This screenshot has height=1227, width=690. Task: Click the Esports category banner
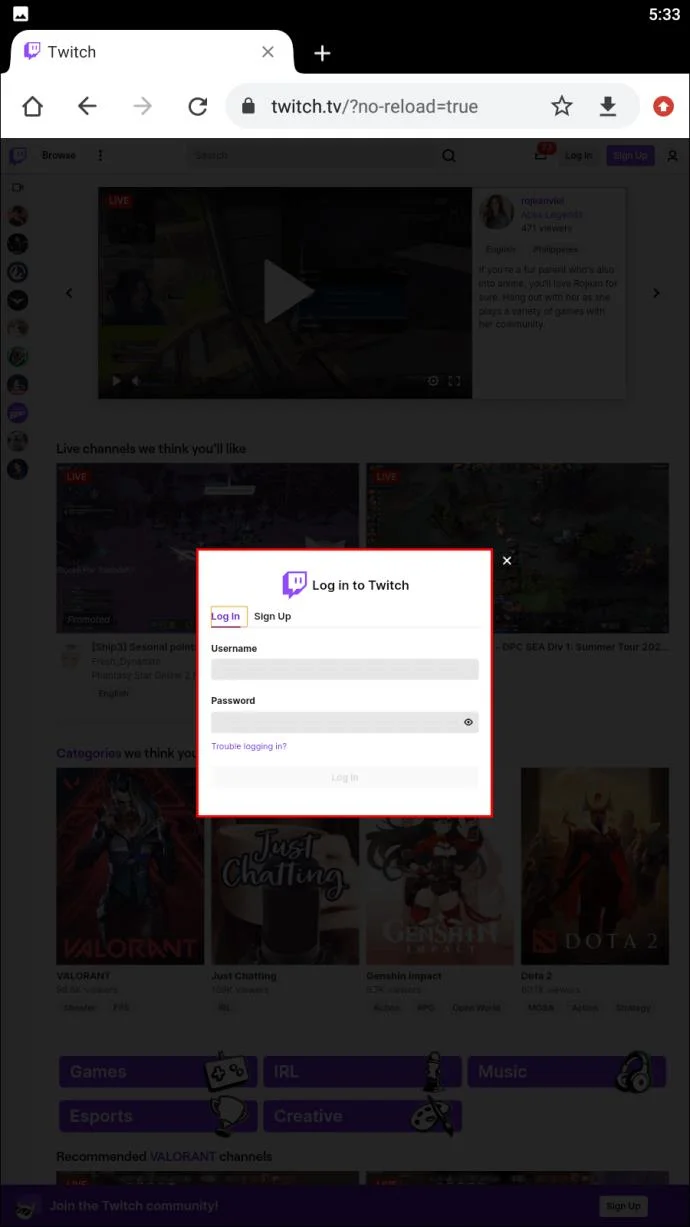coord(158,1116)
